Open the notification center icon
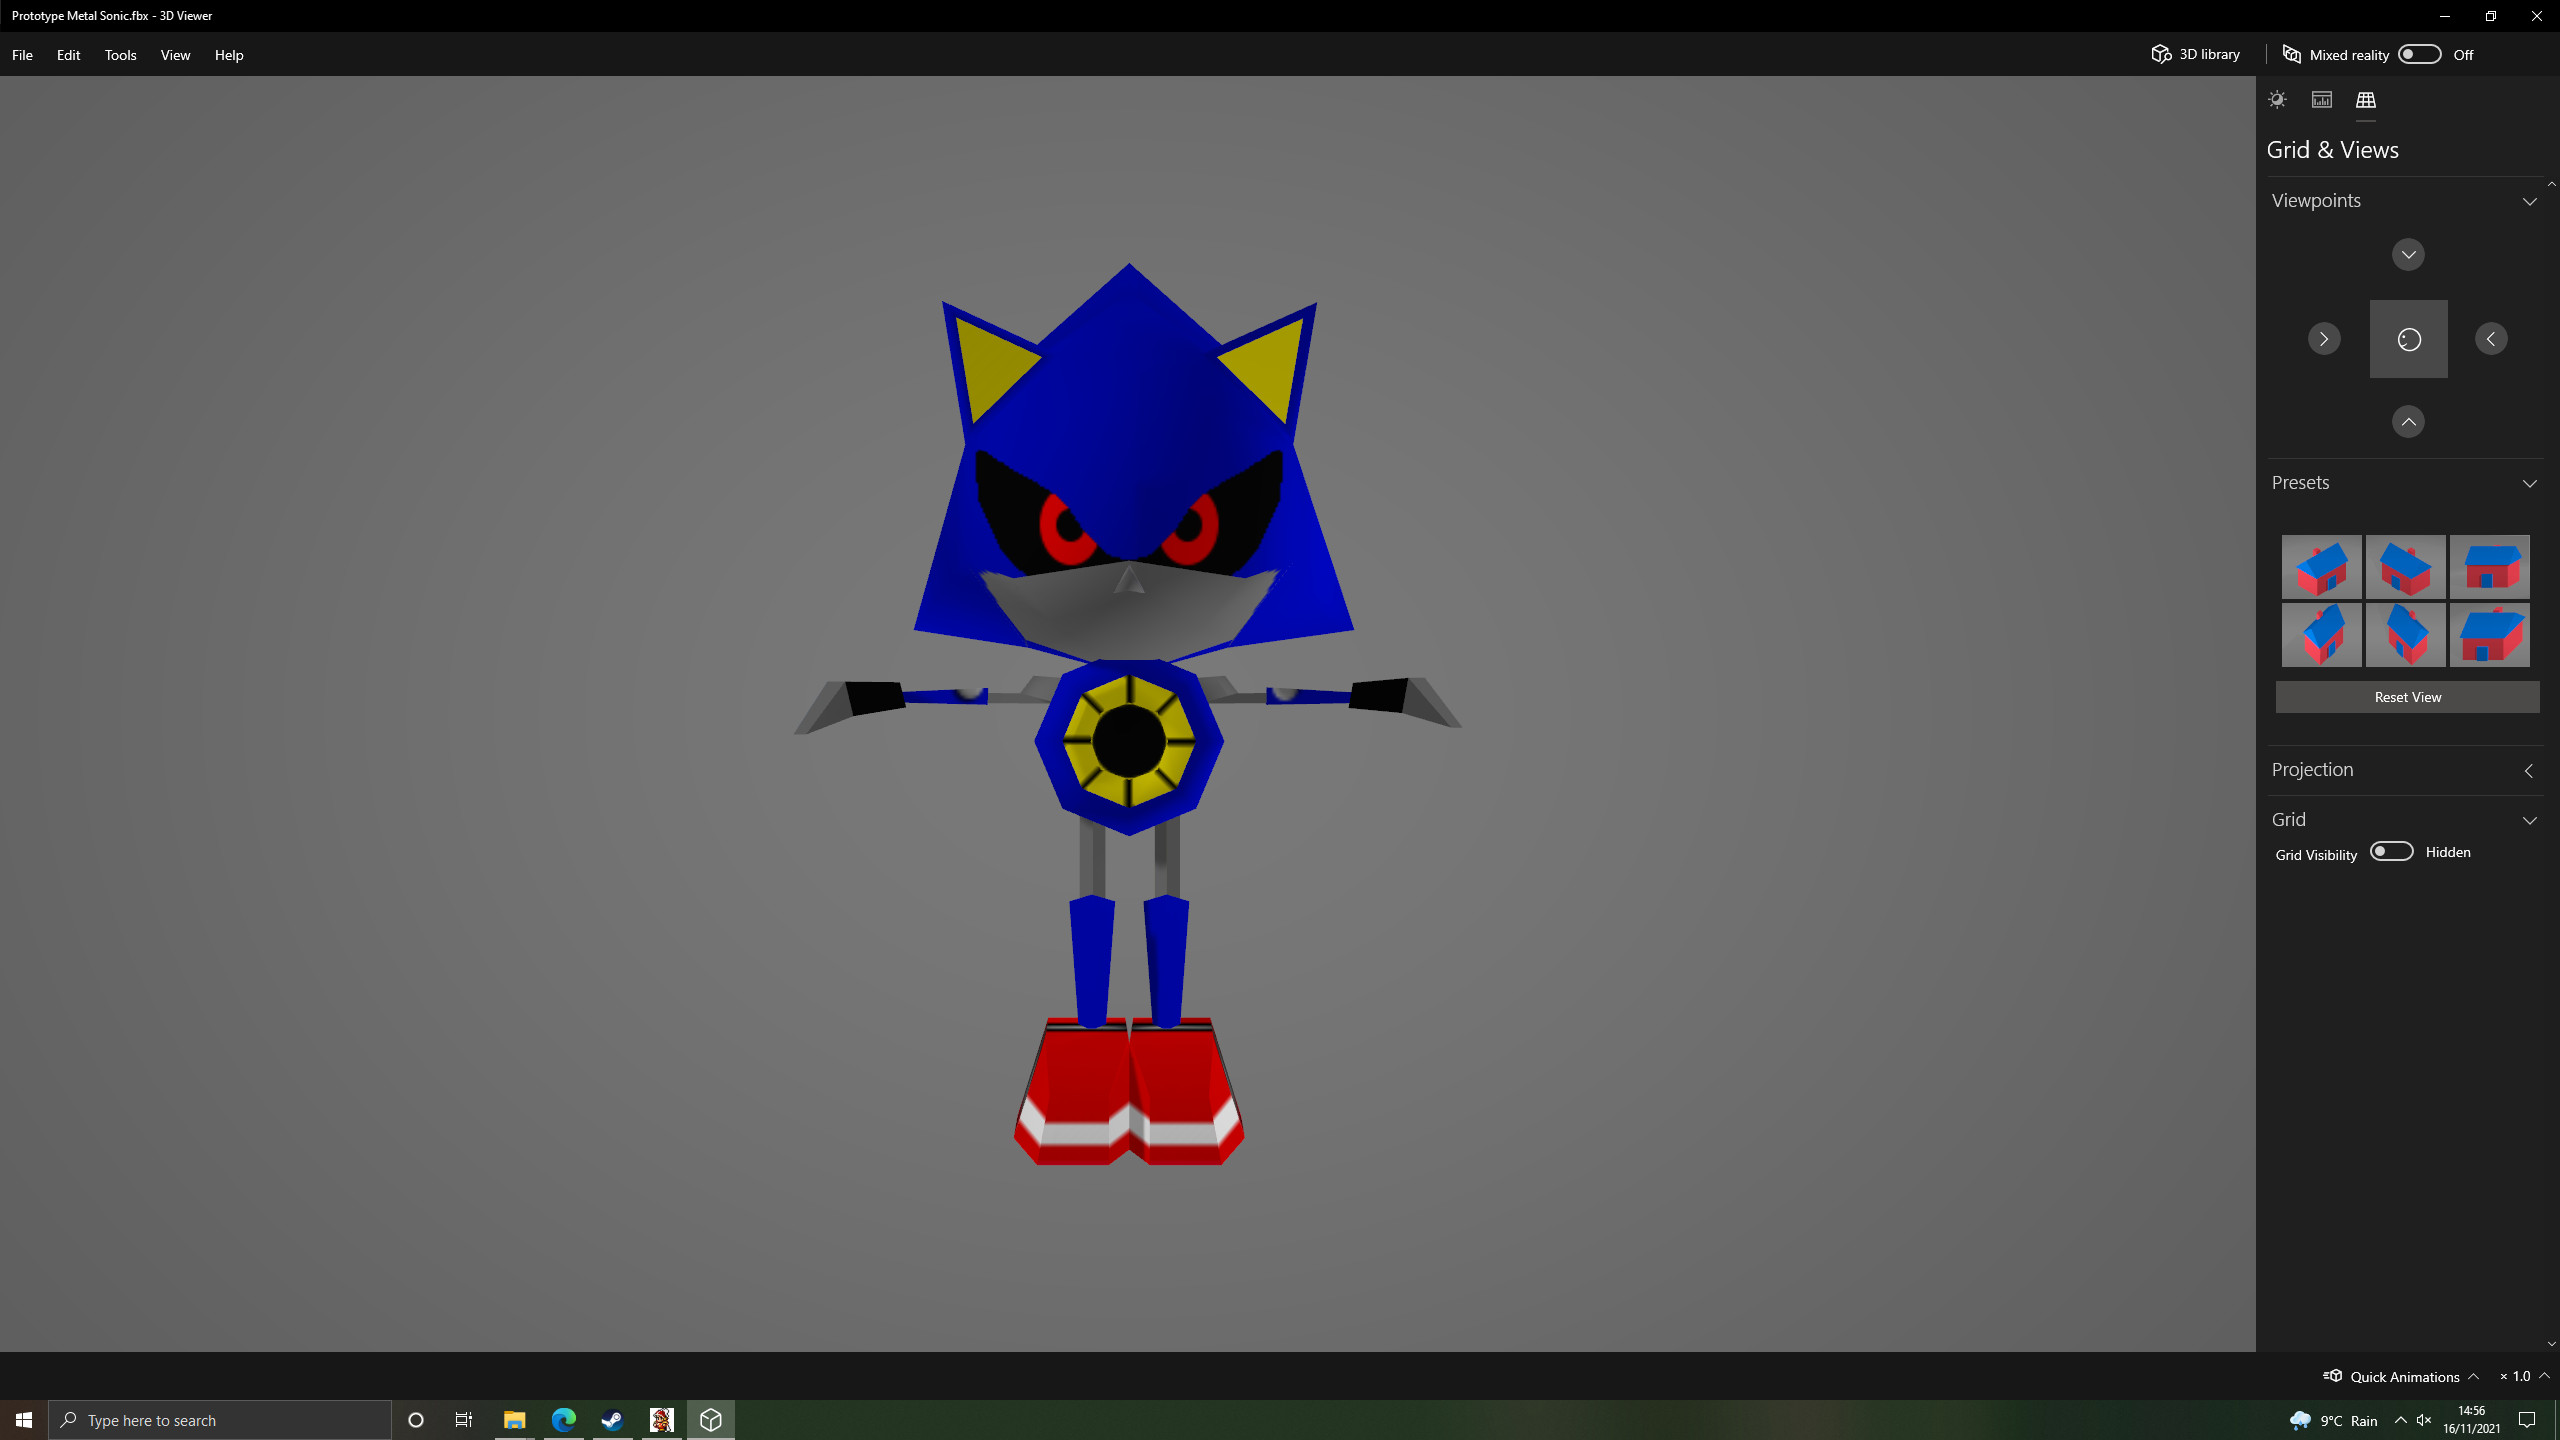Image resolution: width=2560 pixels, height=1440 pixels. coord(2527,1420)
